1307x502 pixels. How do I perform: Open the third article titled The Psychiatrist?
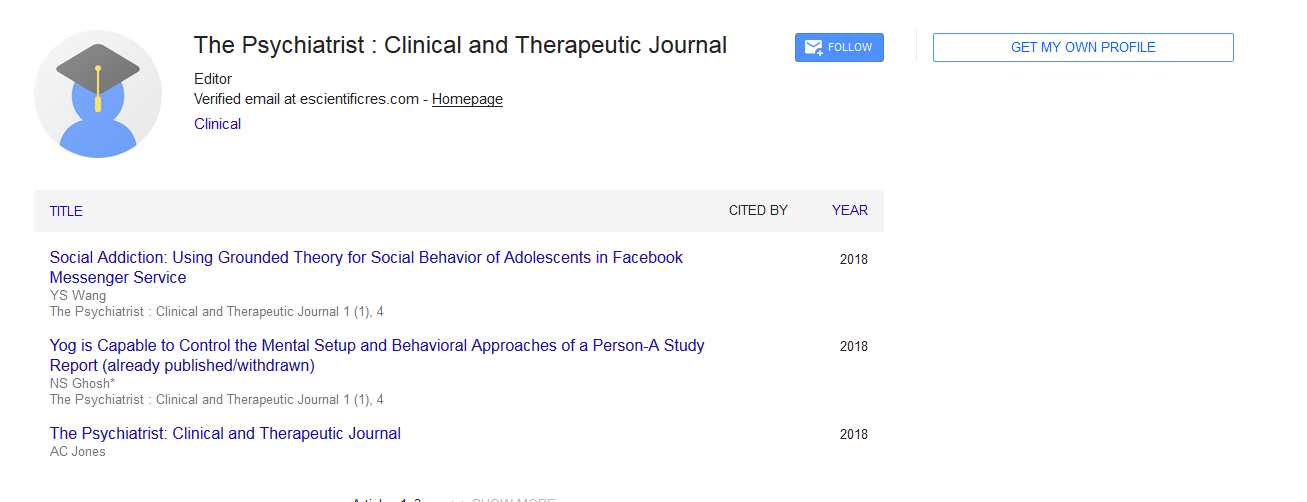point(225,434)
